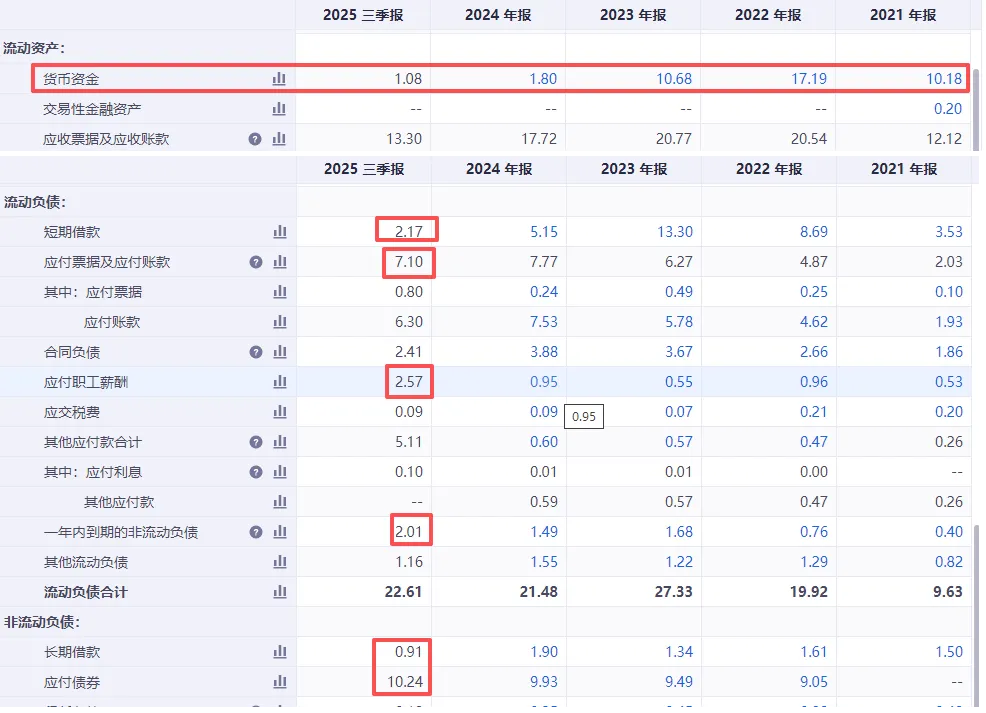Open chart icon for 合同负债 row

[280, 352]
